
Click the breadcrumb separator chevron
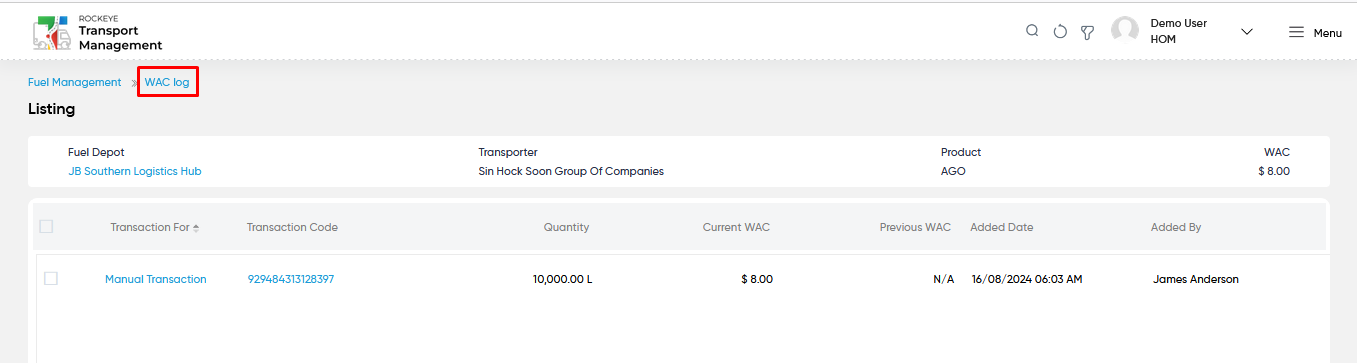pyautogui.click(x=134, y=82)
